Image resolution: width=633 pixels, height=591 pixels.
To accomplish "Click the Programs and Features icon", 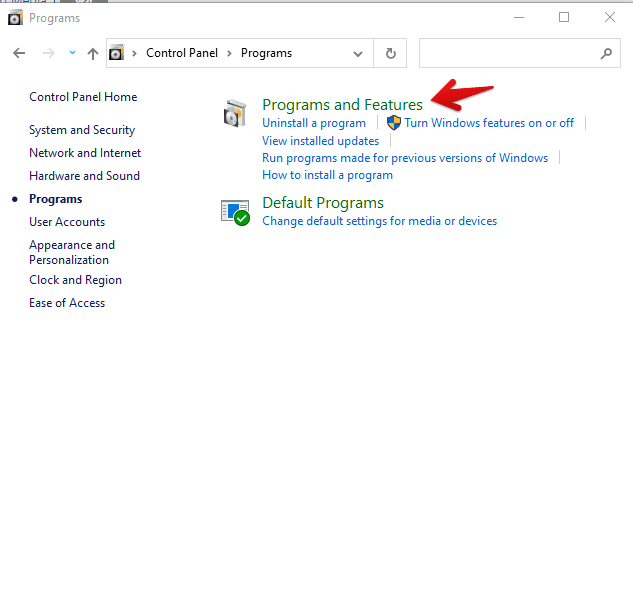I will (x=235, y=113).
